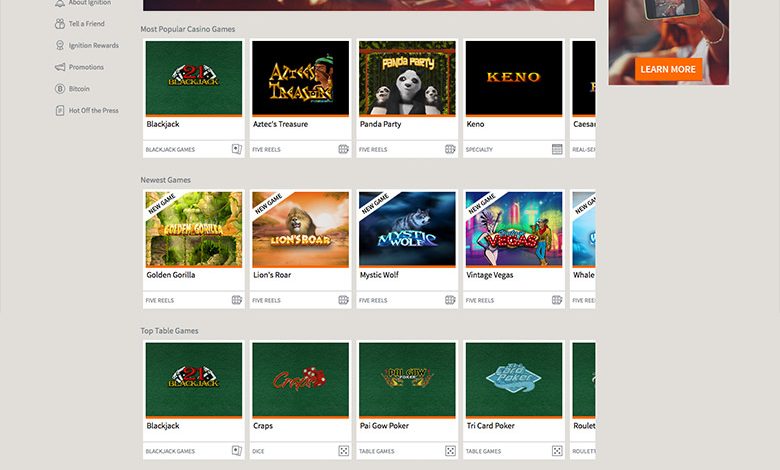
Task: Click the cards icon on Most Popular Blackjack tile
Action: (237, 149)
